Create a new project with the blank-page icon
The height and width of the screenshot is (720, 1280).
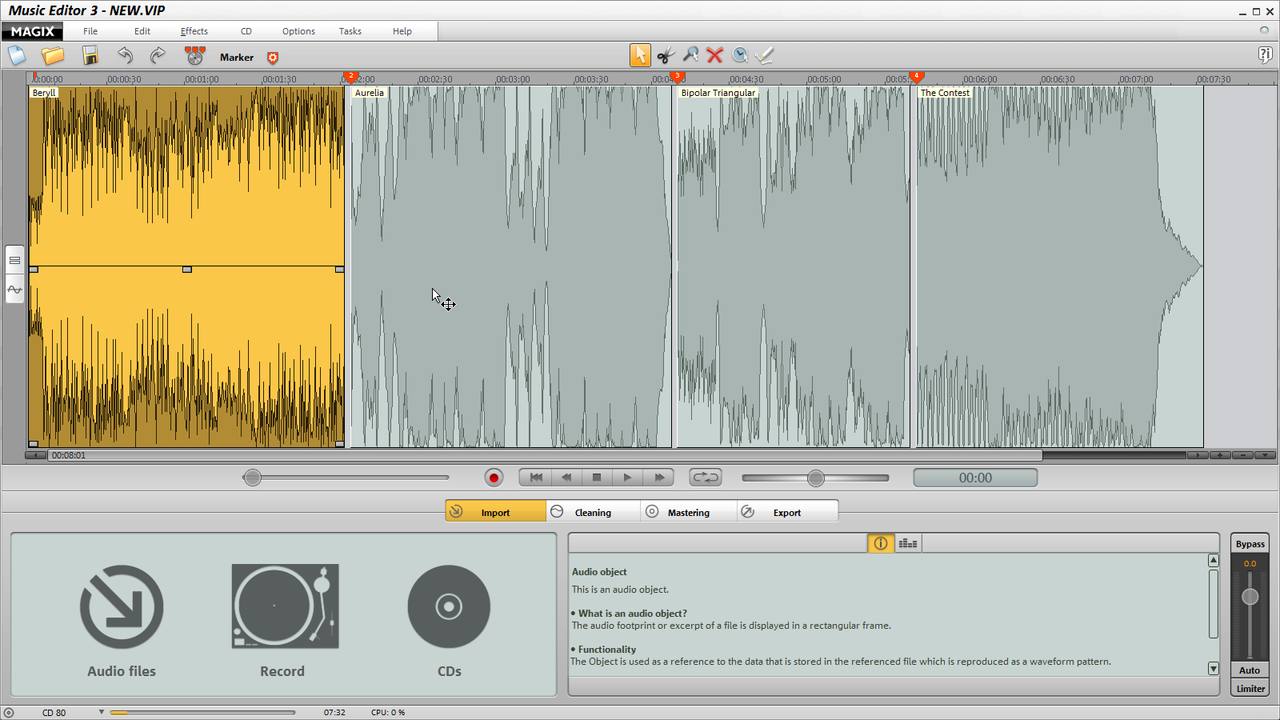(17, 56)
